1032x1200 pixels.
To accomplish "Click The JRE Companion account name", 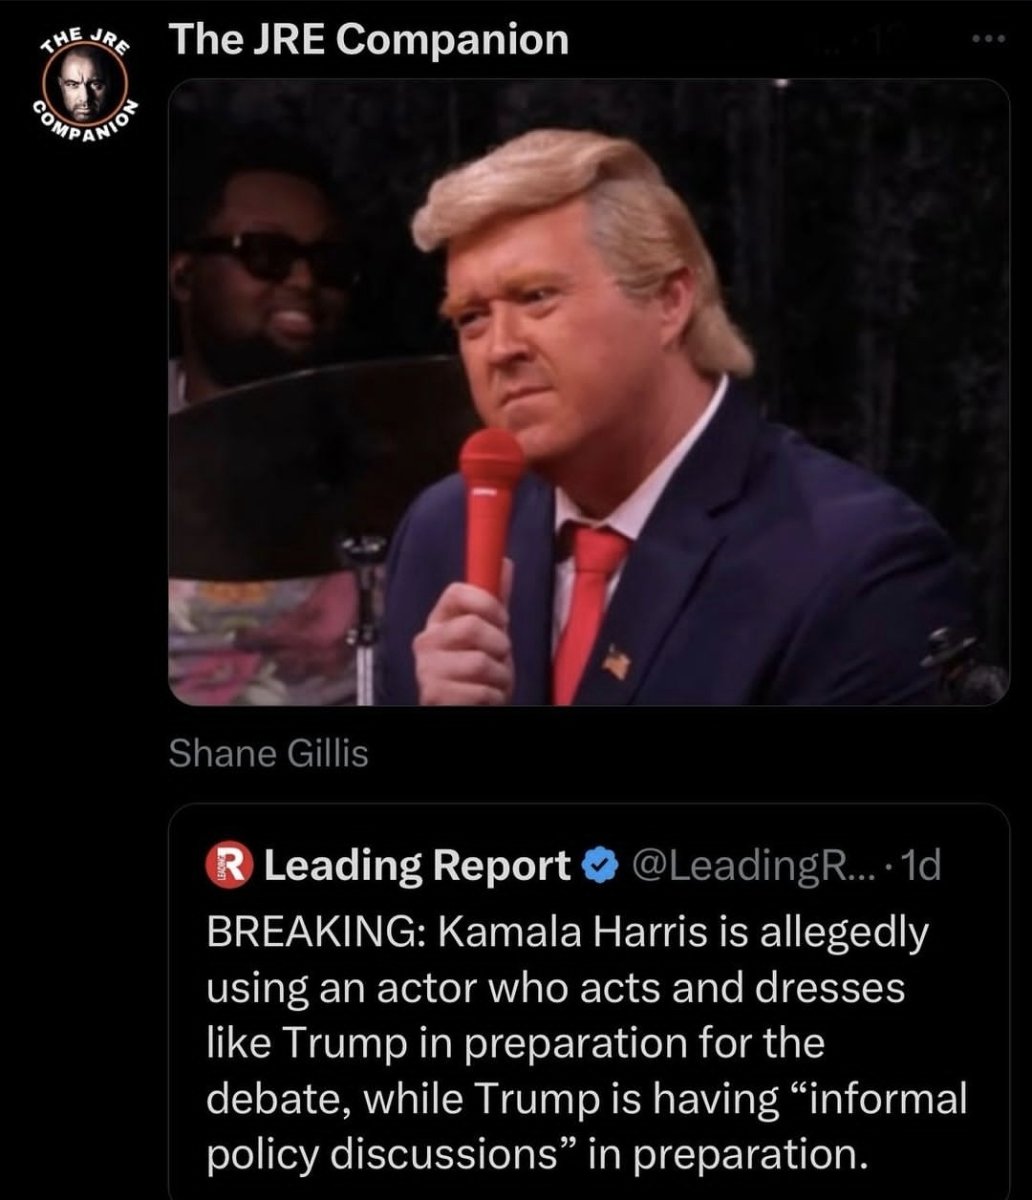I will pos(369,40).
